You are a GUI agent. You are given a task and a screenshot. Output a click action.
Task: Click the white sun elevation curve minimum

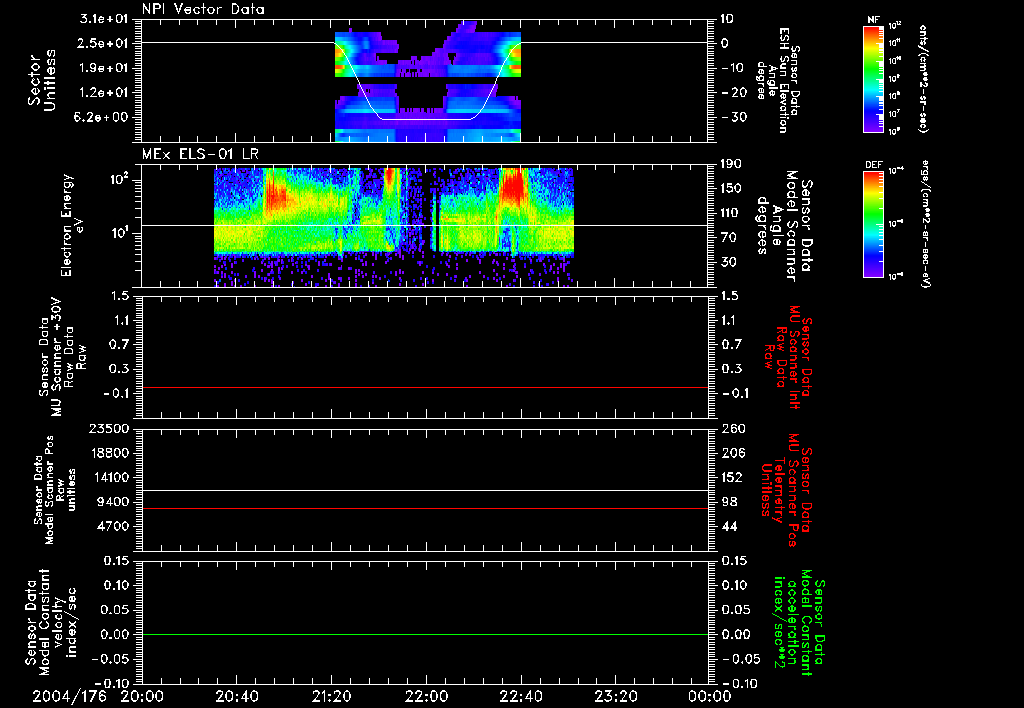click(x=426, y=119)
